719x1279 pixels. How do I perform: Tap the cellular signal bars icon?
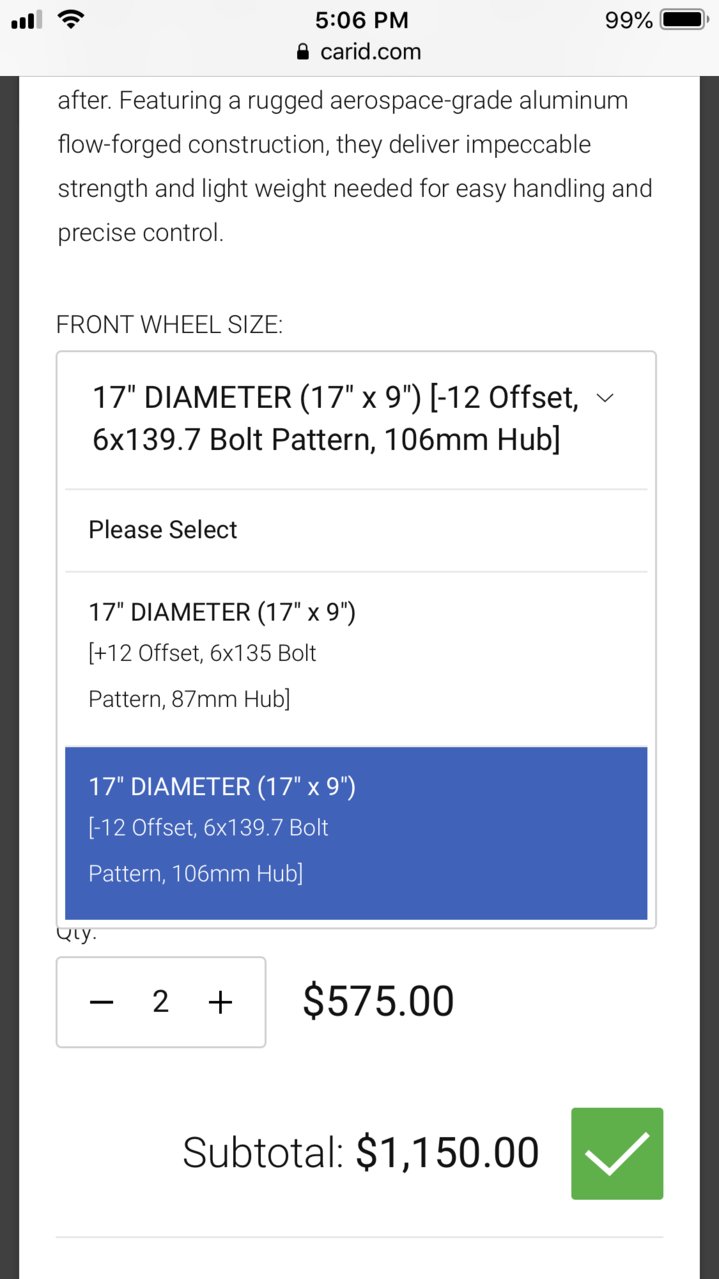(27, 20)
